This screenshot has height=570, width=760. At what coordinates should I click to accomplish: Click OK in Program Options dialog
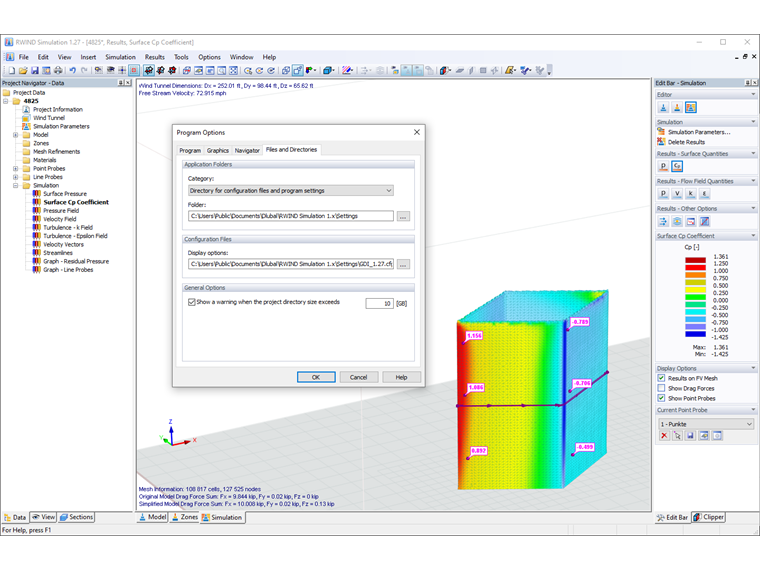pyautogui.click(x=316, y=377)
